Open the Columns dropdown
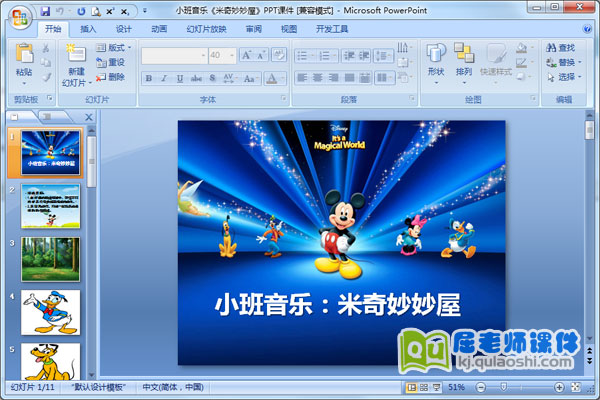The height and width of the screenshot is (400, 600). tap(384, 78)
